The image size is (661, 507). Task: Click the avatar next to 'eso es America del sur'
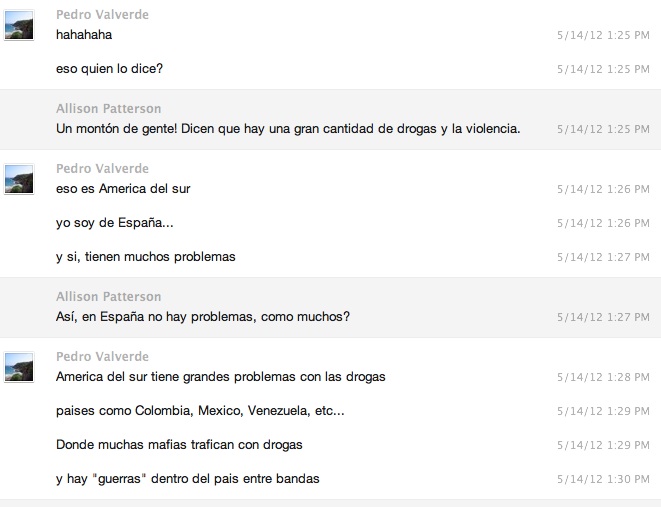click(x=20, y=179)
